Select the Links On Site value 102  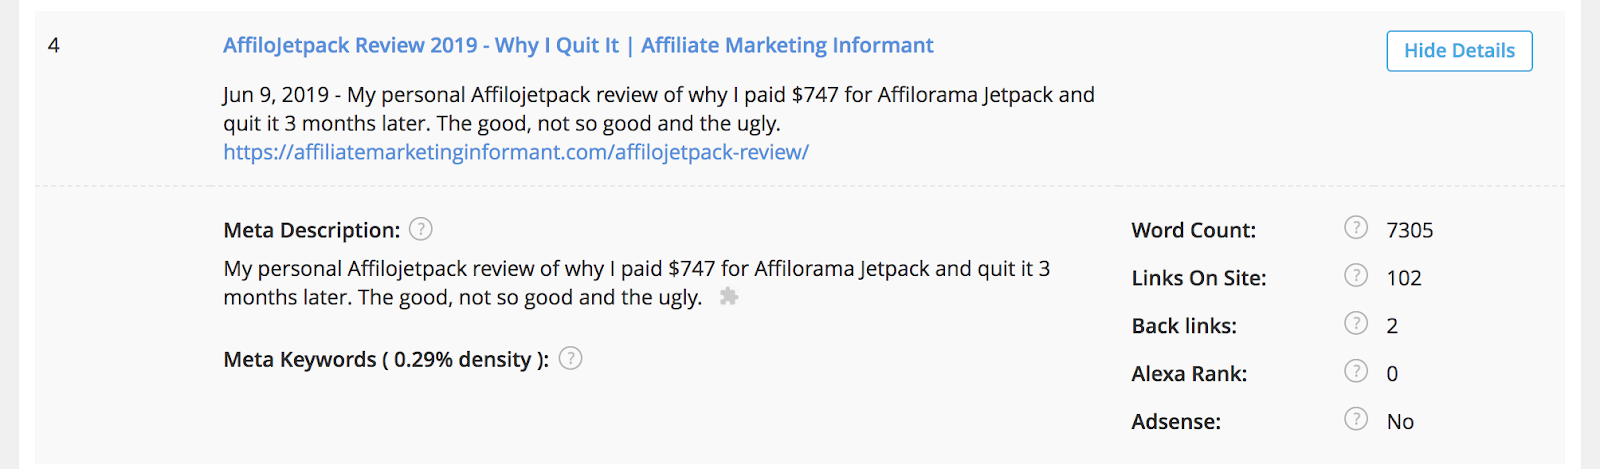[x=1404, y=279]
